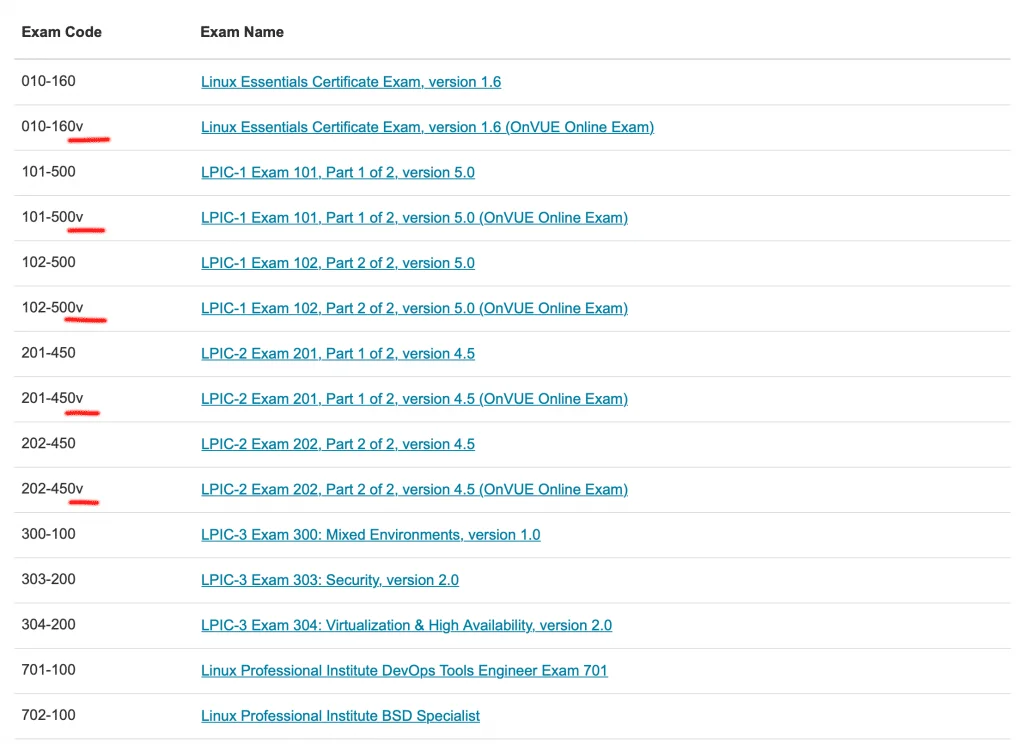
Task: Open LPIC-2 Exam 202 OnVUE Online Exam link
Action: pos(414,489)
